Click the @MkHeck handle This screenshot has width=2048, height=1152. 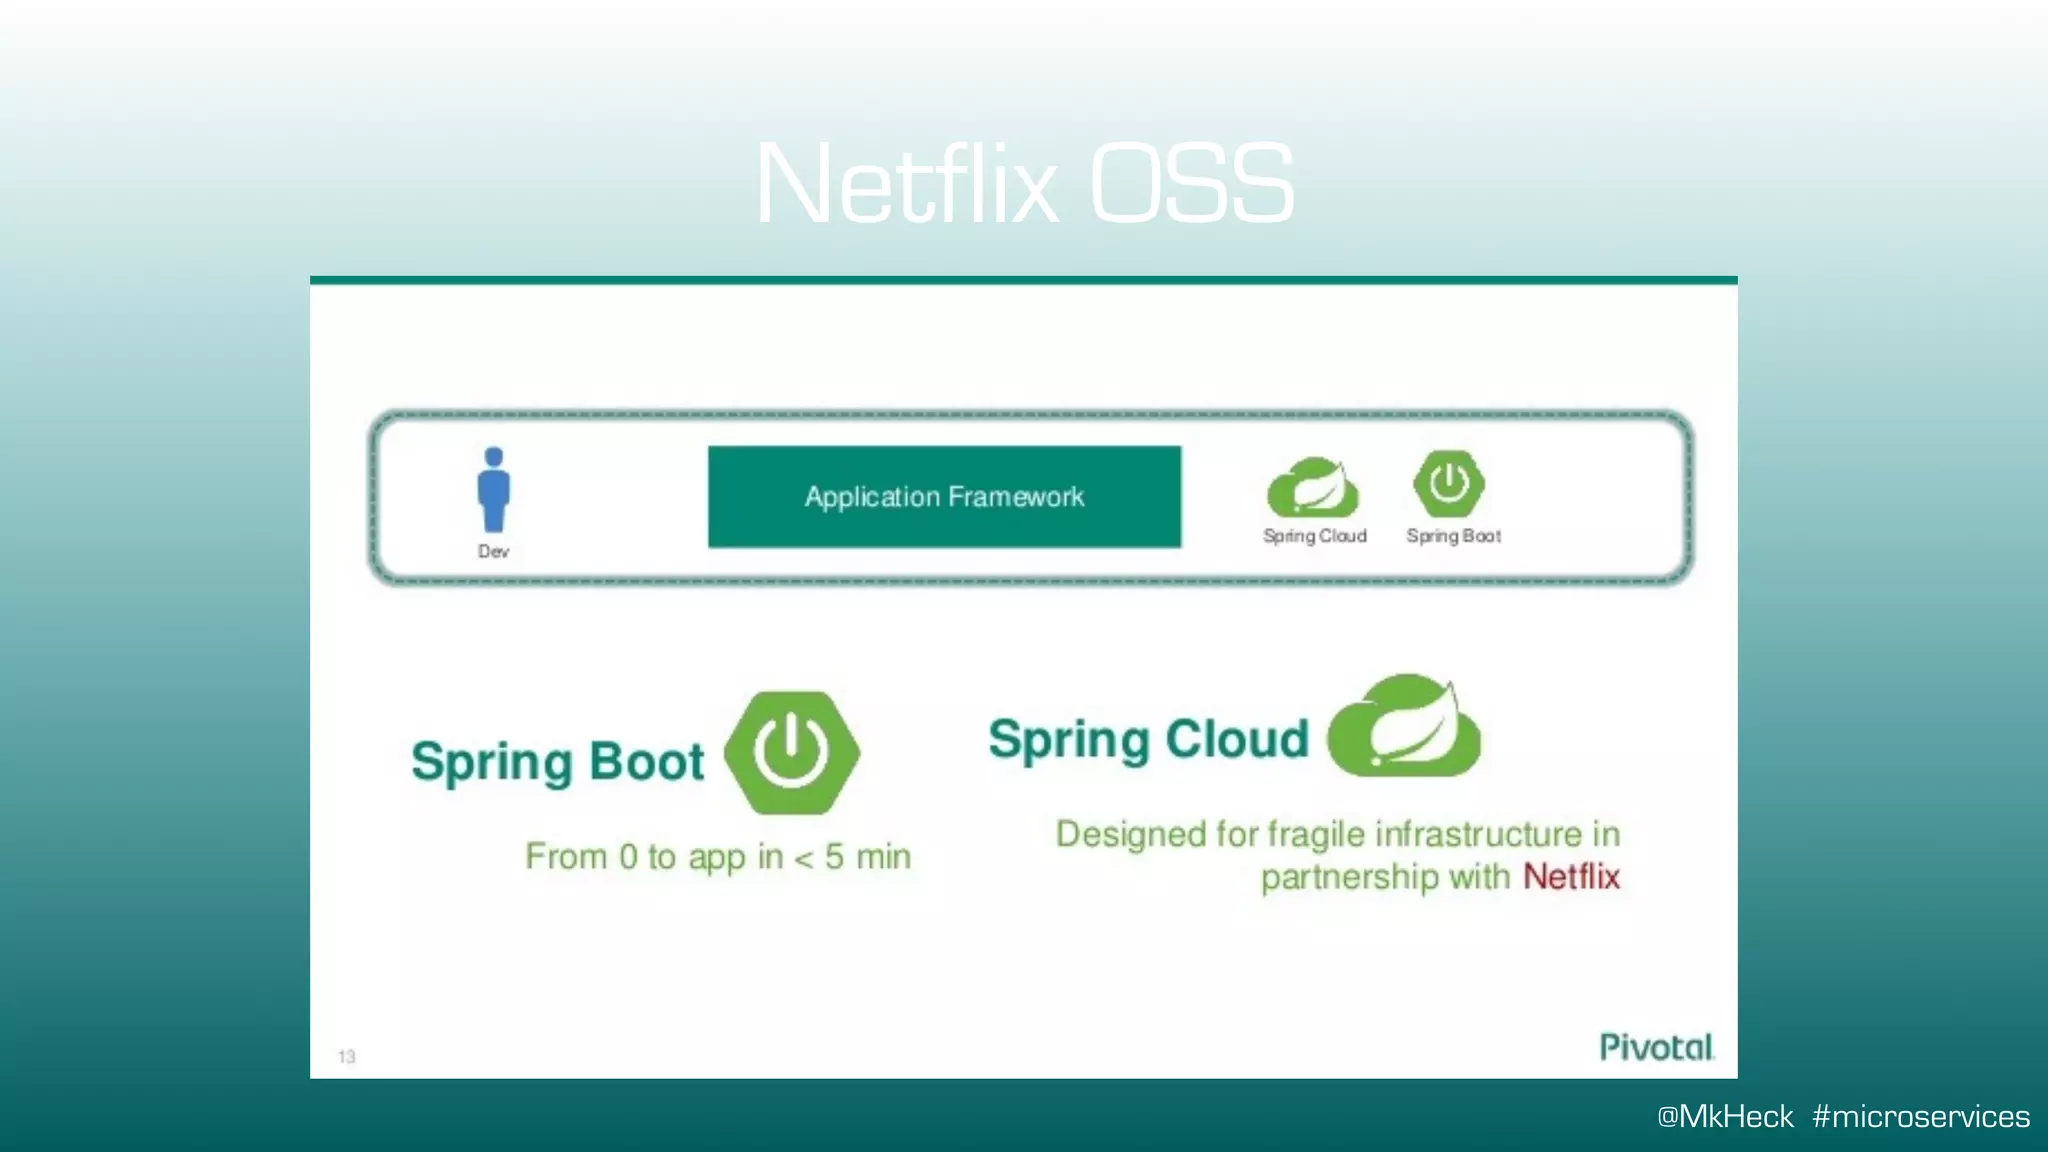[1725, 1116]
